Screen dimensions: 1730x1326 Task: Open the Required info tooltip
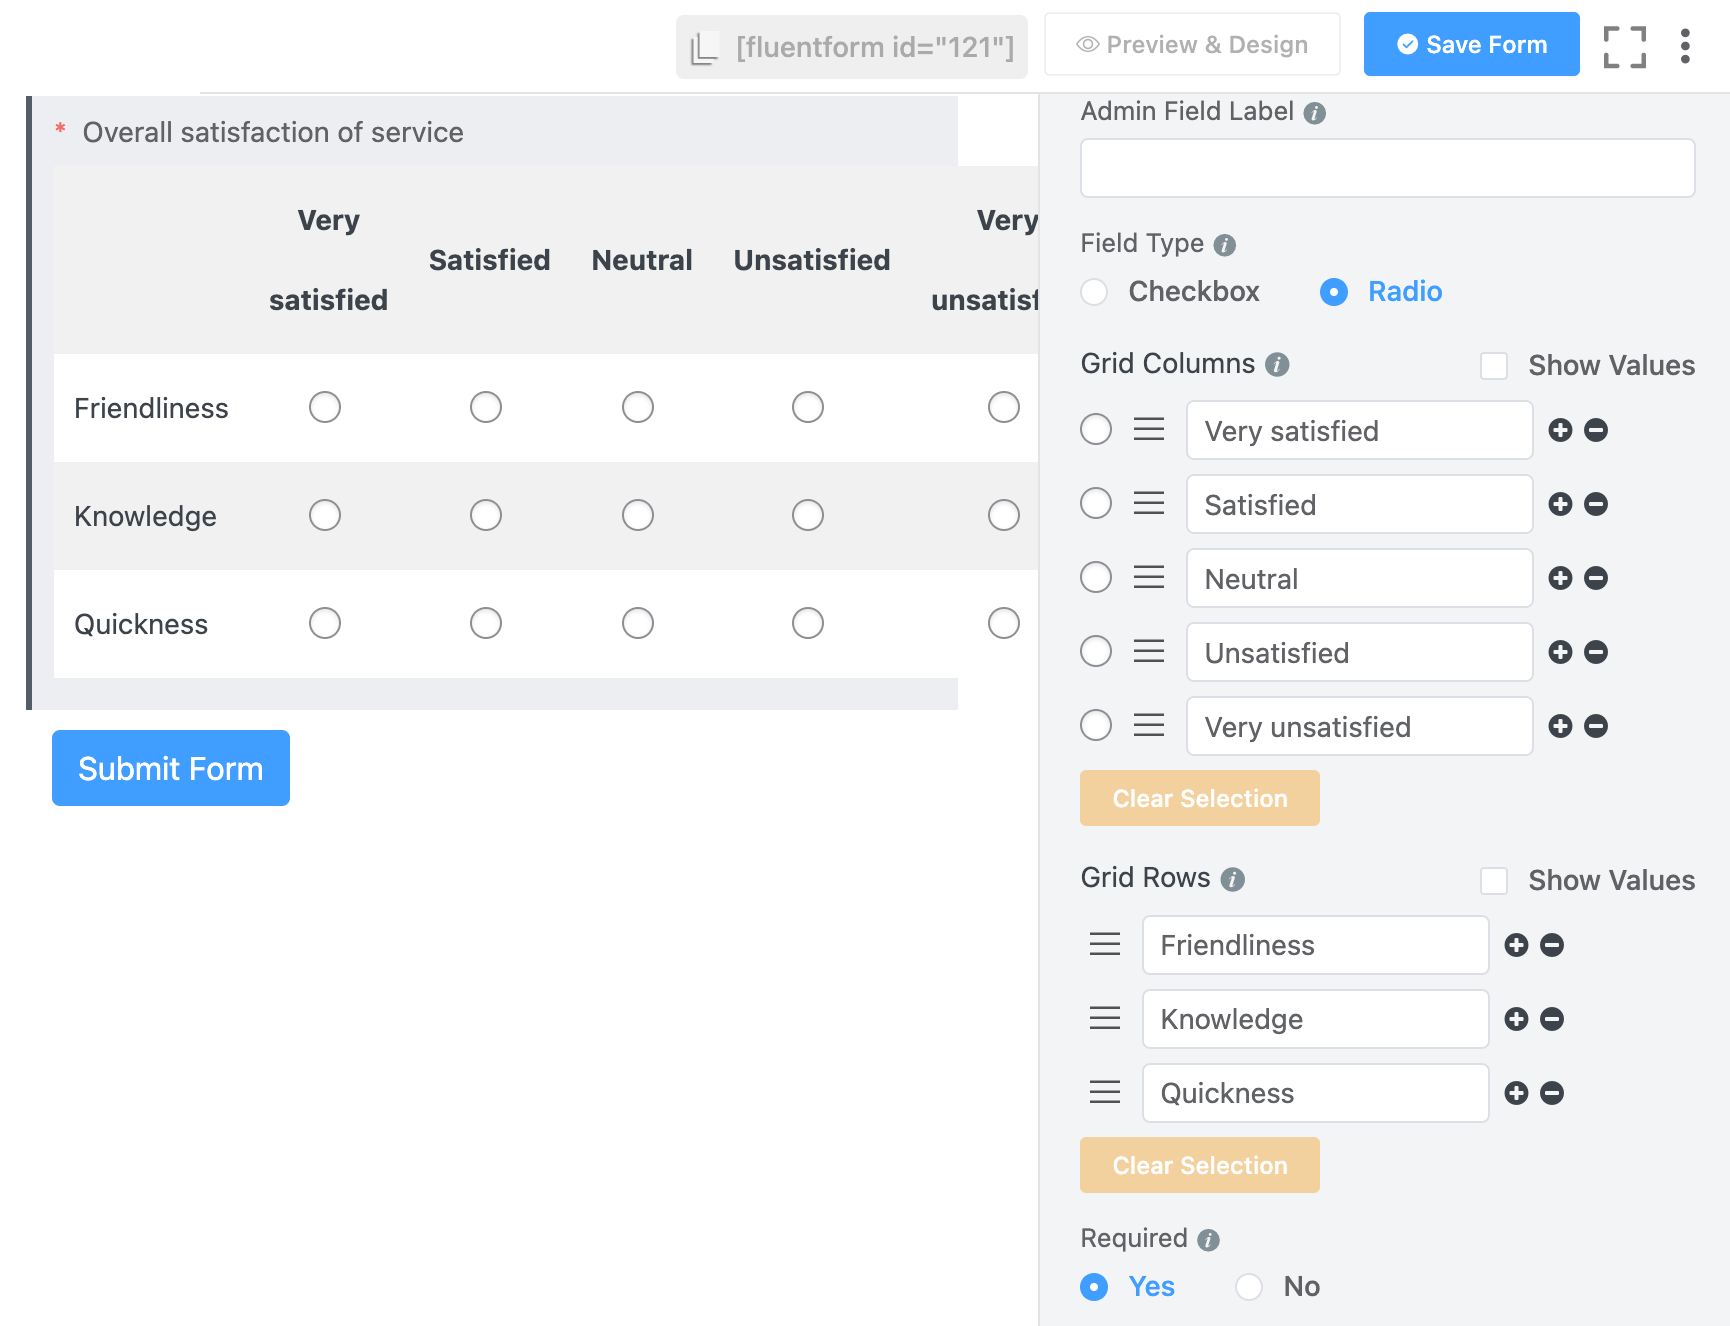(1208, 1239)
